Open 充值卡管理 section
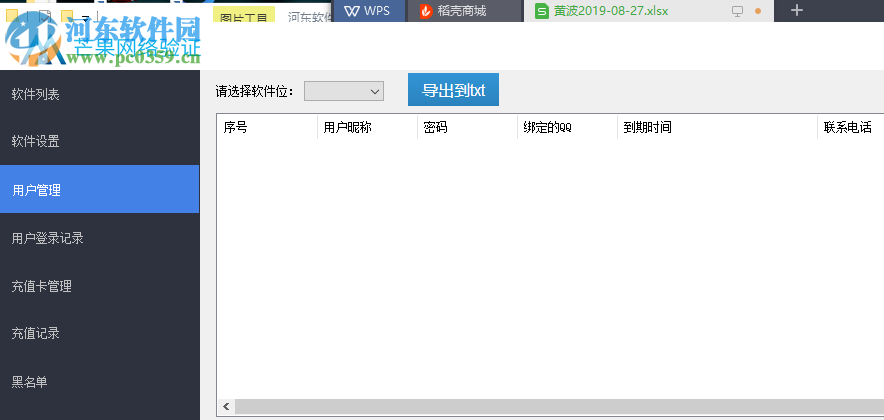Image resolution: width=884 pixels, height=420 pixels. (99, 286)
